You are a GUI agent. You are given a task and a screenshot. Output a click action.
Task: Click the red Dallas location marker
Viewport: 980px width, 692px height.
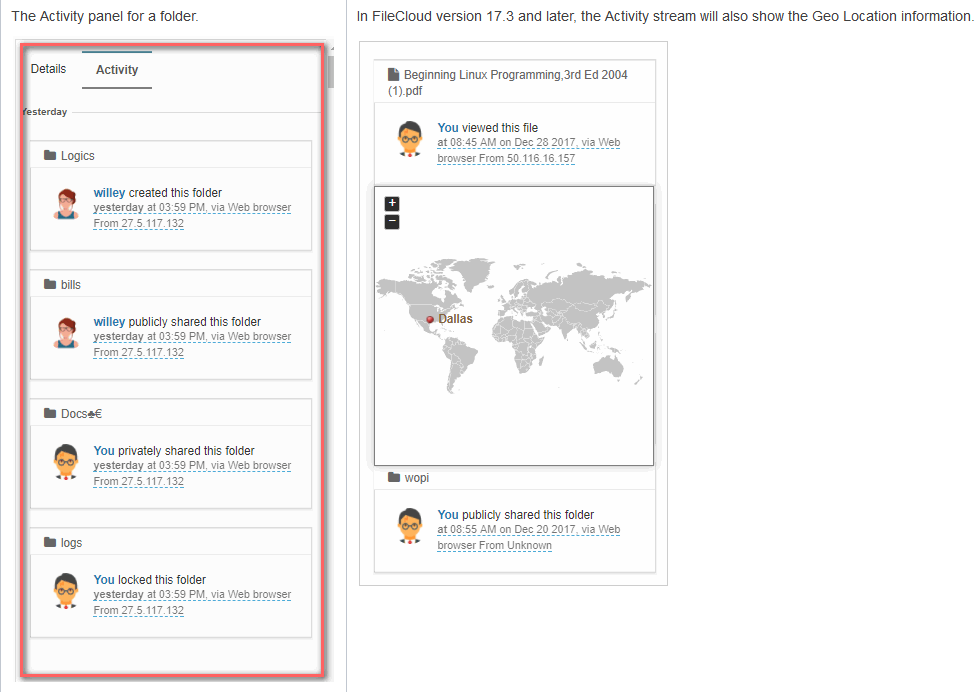(x=430, y=319)
